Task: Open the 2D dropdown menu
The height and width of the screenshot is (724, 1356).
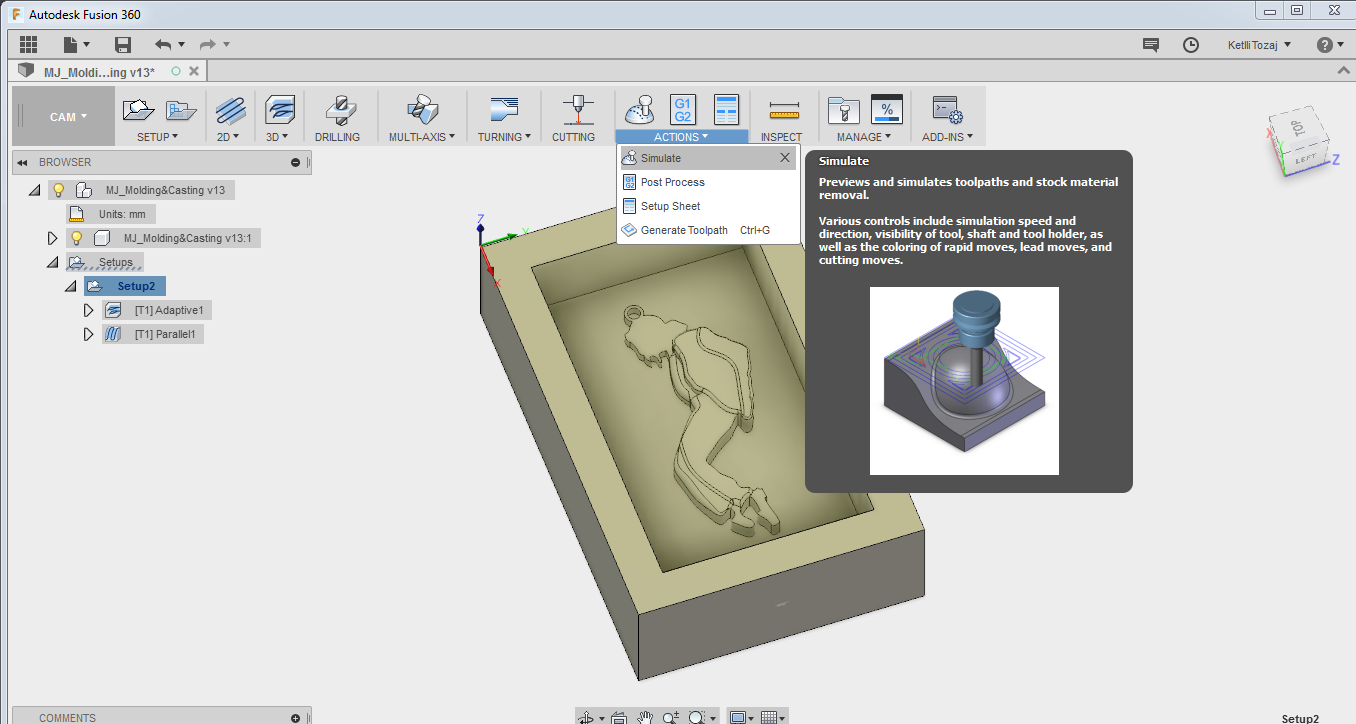Action: [x=228, y=137]
